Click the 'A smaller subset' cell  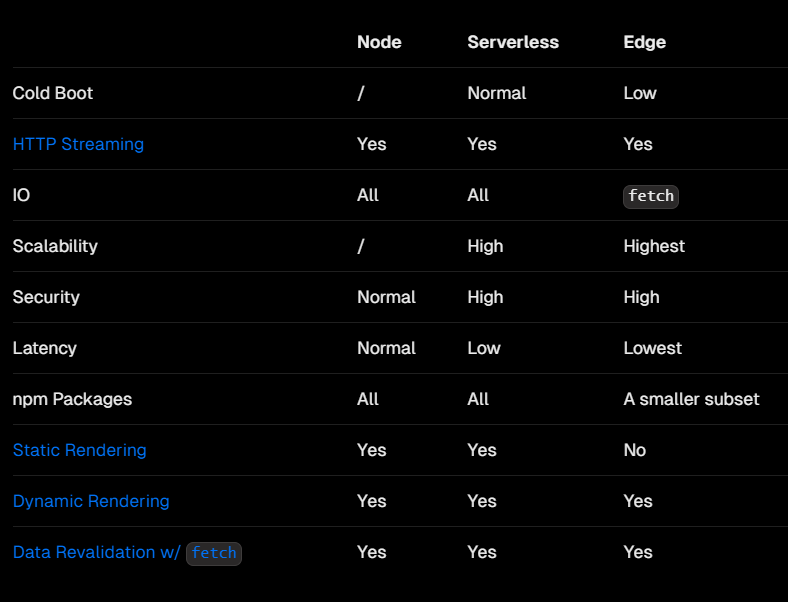tap(692, 399)
